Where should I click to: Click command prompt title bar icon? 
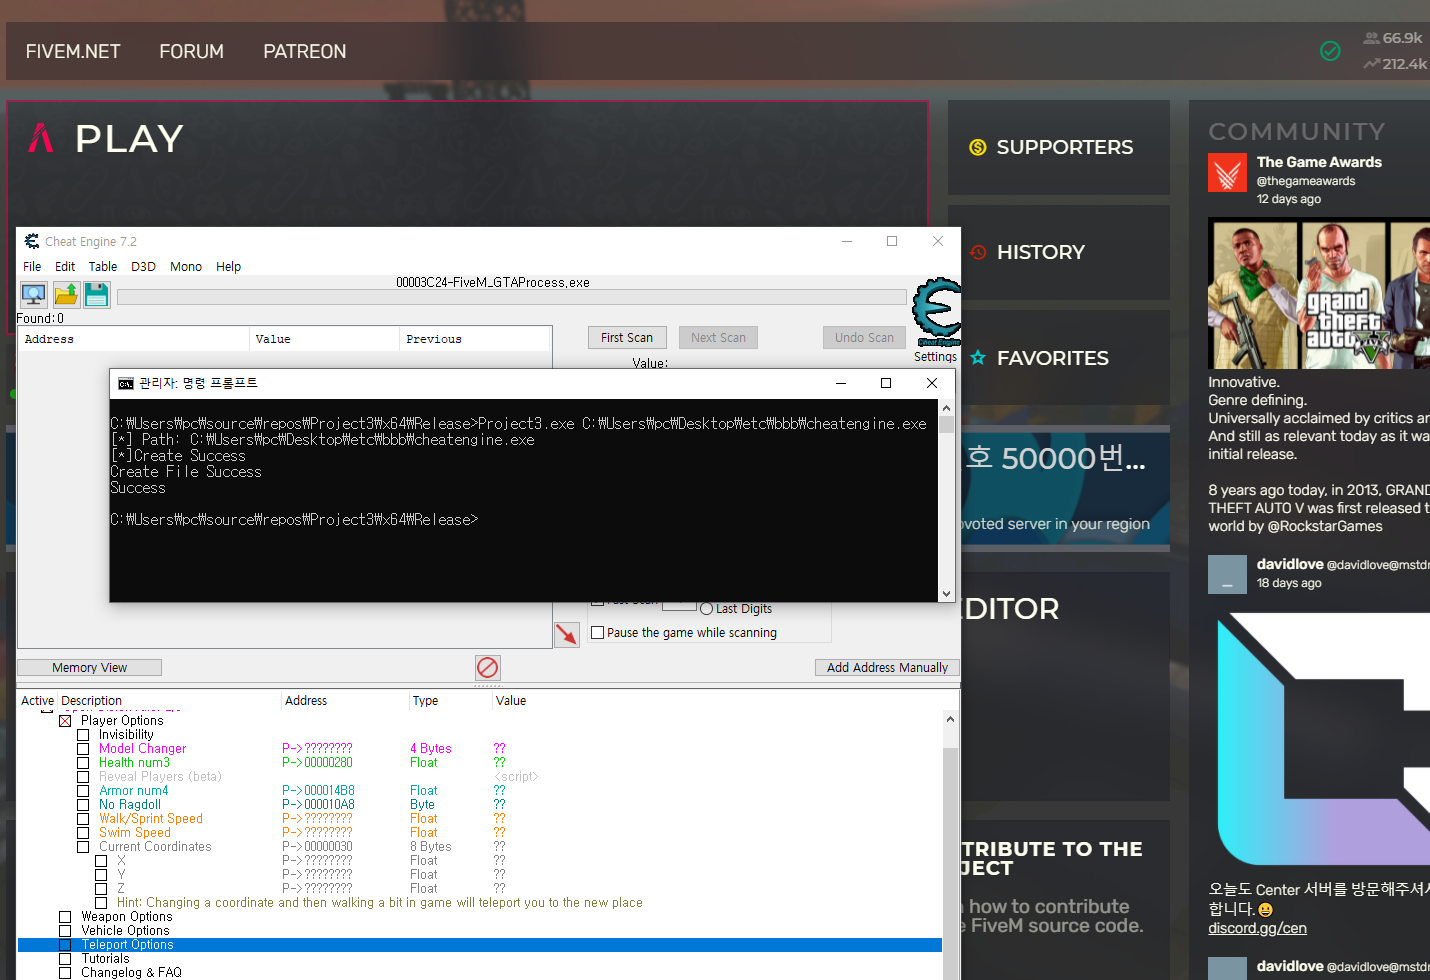[125, 383]
